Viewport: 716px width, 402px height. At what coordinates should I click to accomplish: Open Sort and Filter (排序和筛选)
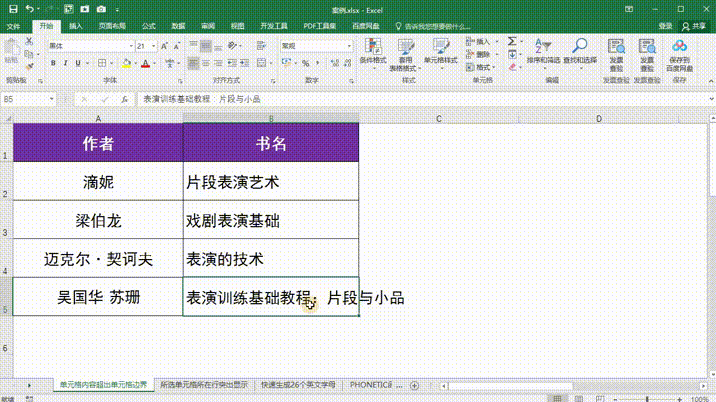tap(543, 52)
